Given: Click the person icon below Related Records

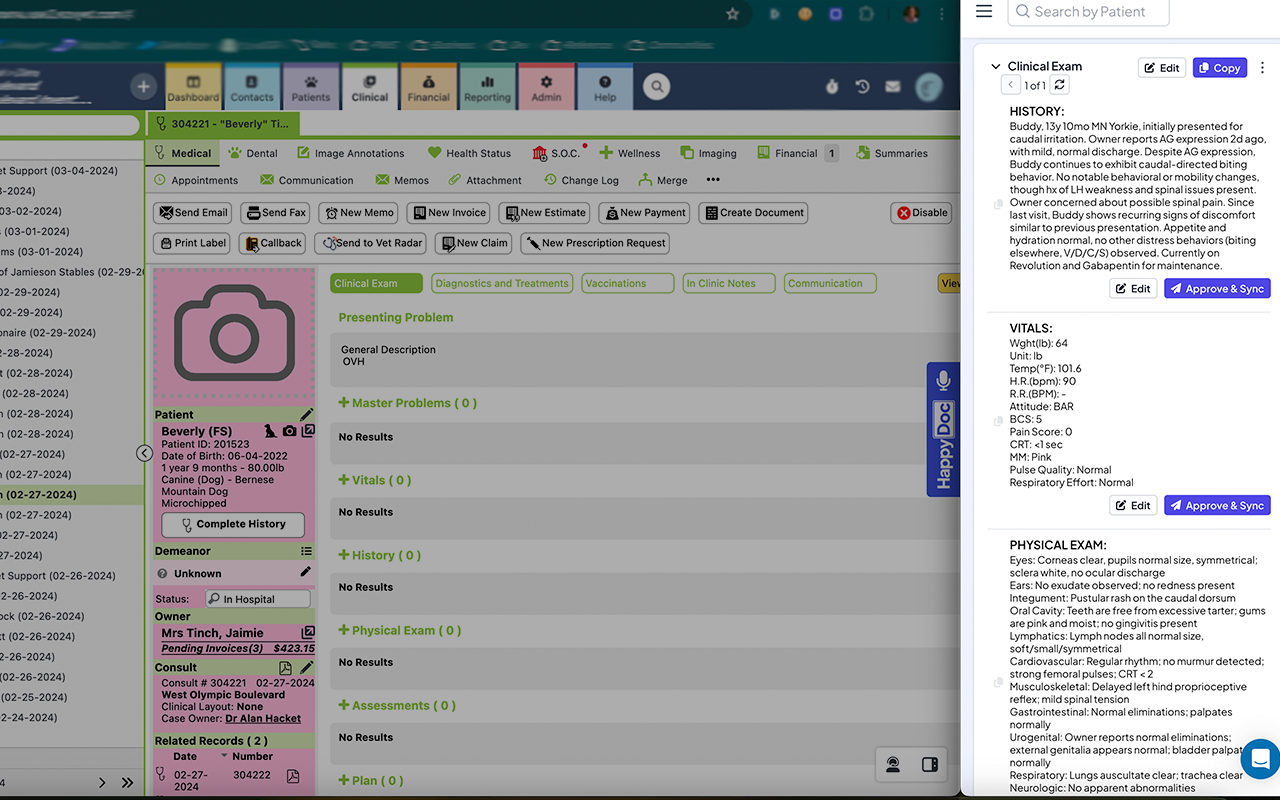Looking at the screenshot, I should coord(892,764).
